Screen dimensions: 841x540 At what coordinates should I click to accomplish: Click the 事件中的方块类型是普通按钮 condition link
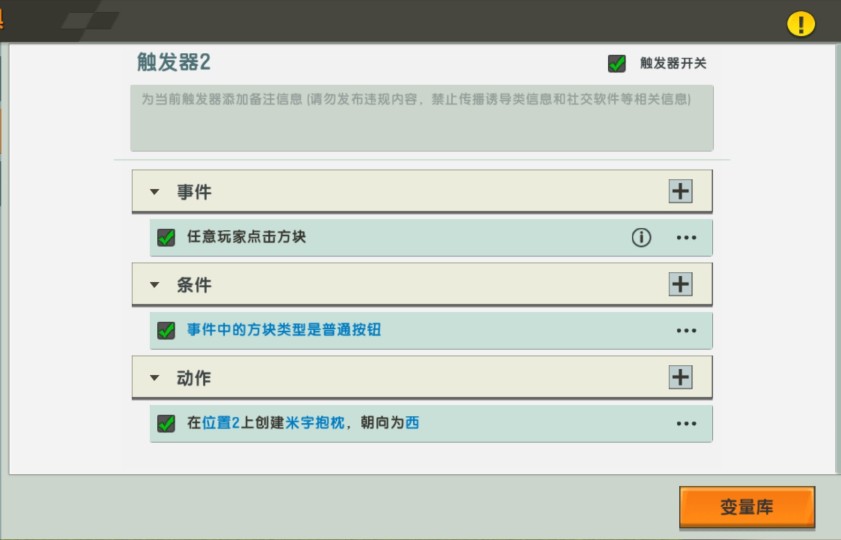tap(284, 329)
